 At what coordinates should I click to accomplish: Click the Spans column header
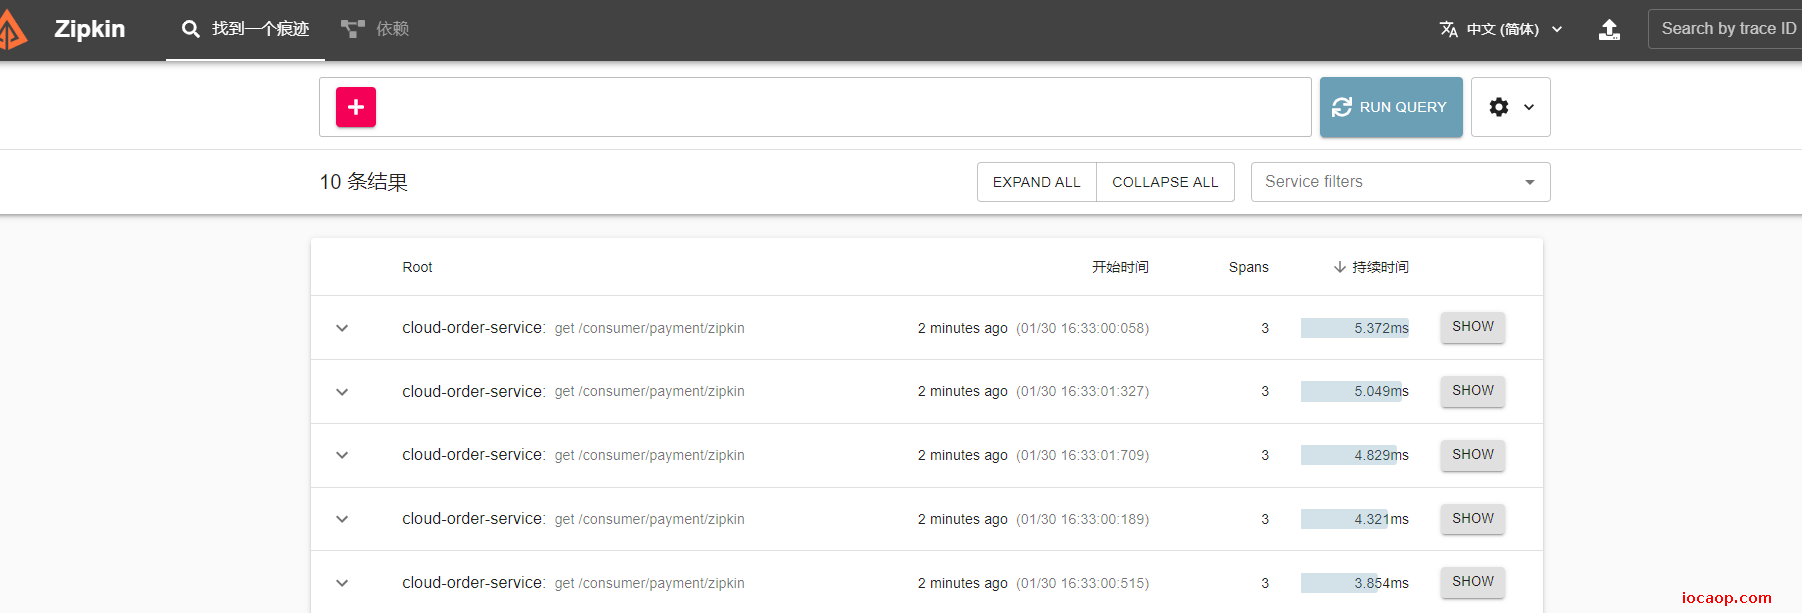(x=1248, y=267)
